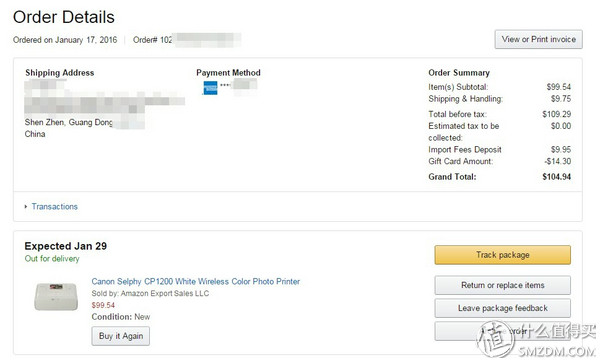Screen dimensions: 600x363
Task: Click the Import Fees Deposit line
Action: pos(499,150)
